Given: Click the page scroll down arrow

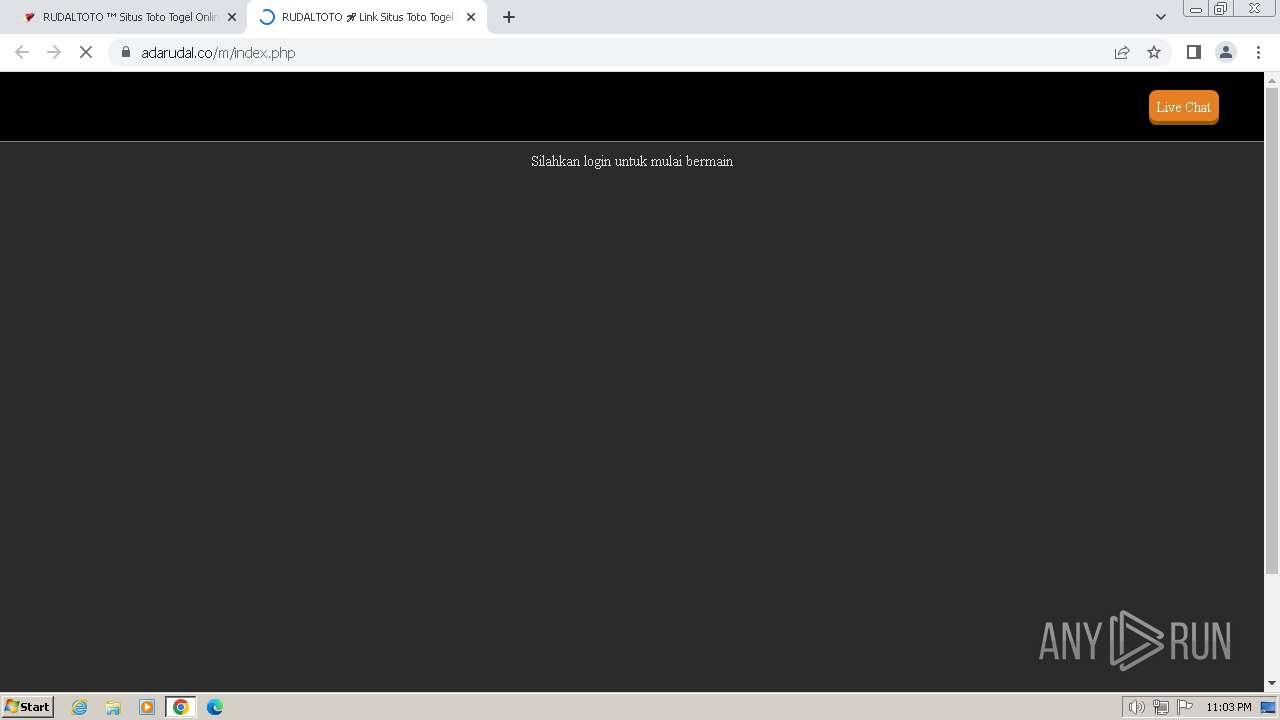Looking at the screenshot, I should point(1272,683).
